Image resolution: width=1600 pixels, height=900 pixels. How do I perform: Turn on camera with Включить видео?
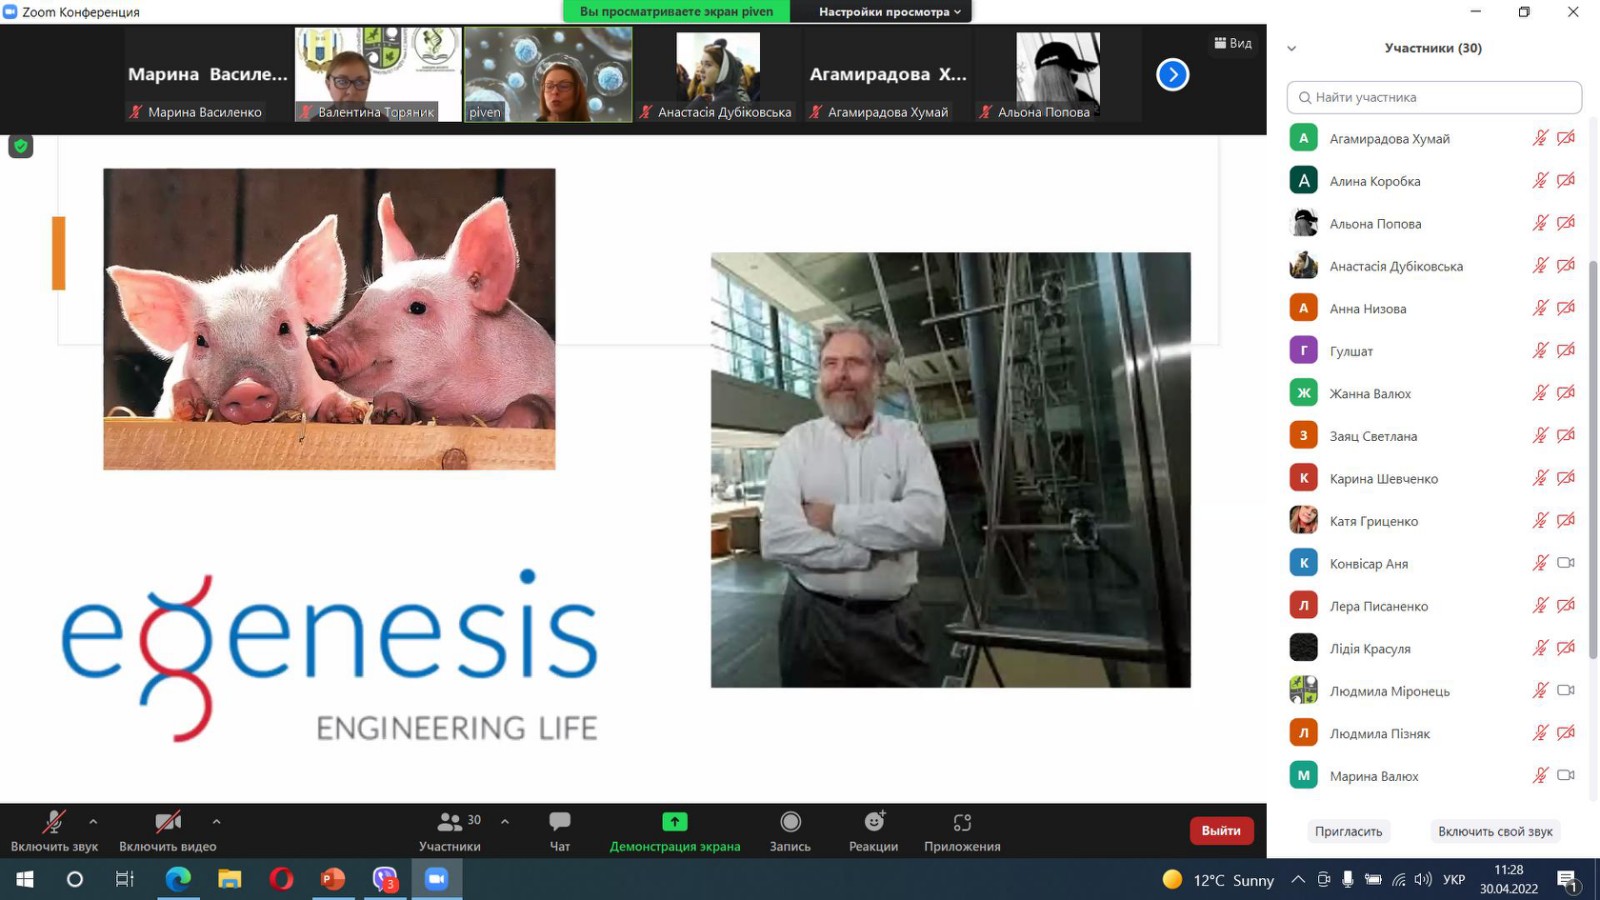[167, 831]
